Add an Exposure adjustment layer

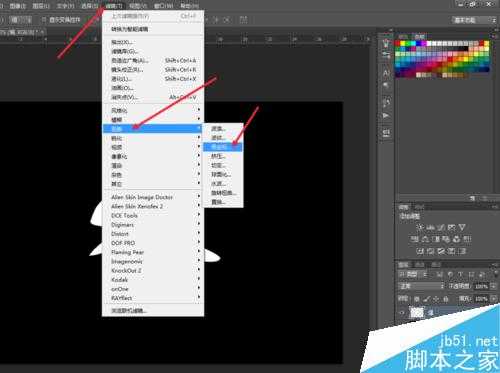[x=451, y=227]
